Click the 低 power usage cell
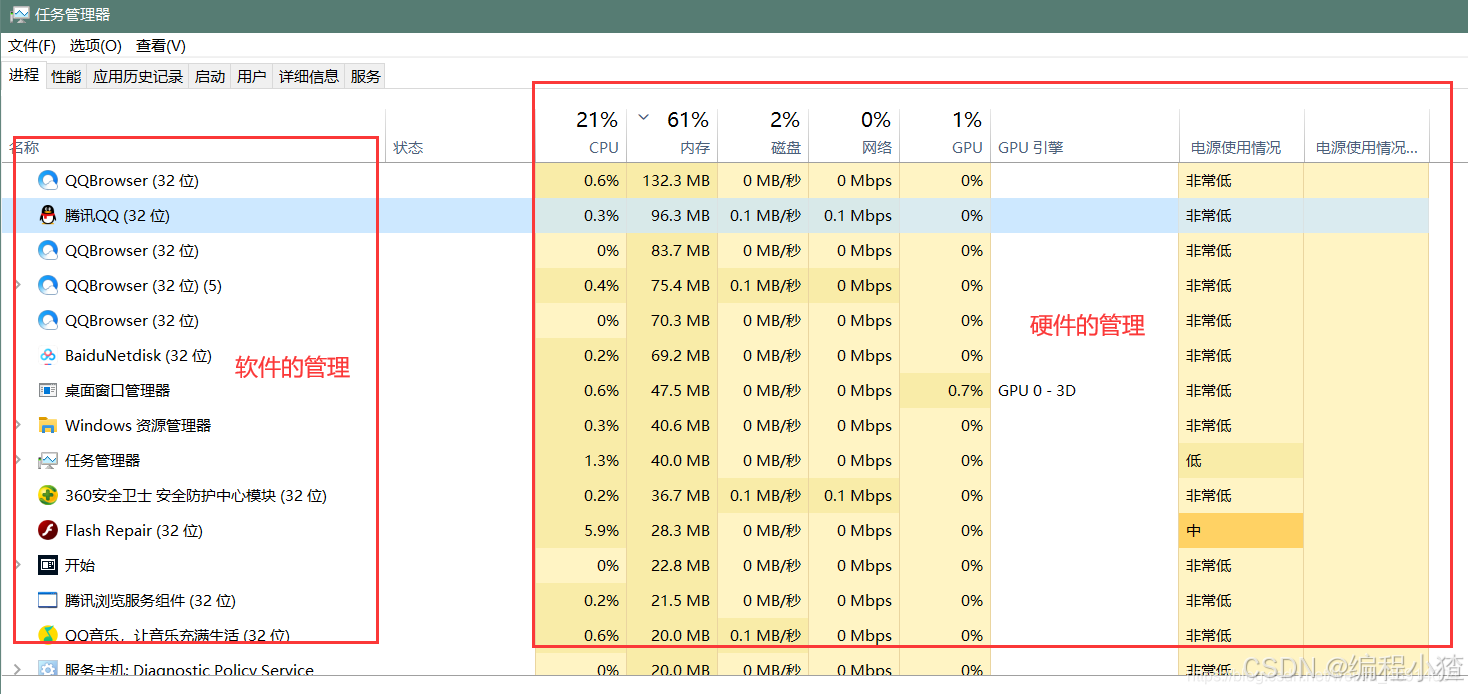Screen dimensions: 1468x694 1241,461
